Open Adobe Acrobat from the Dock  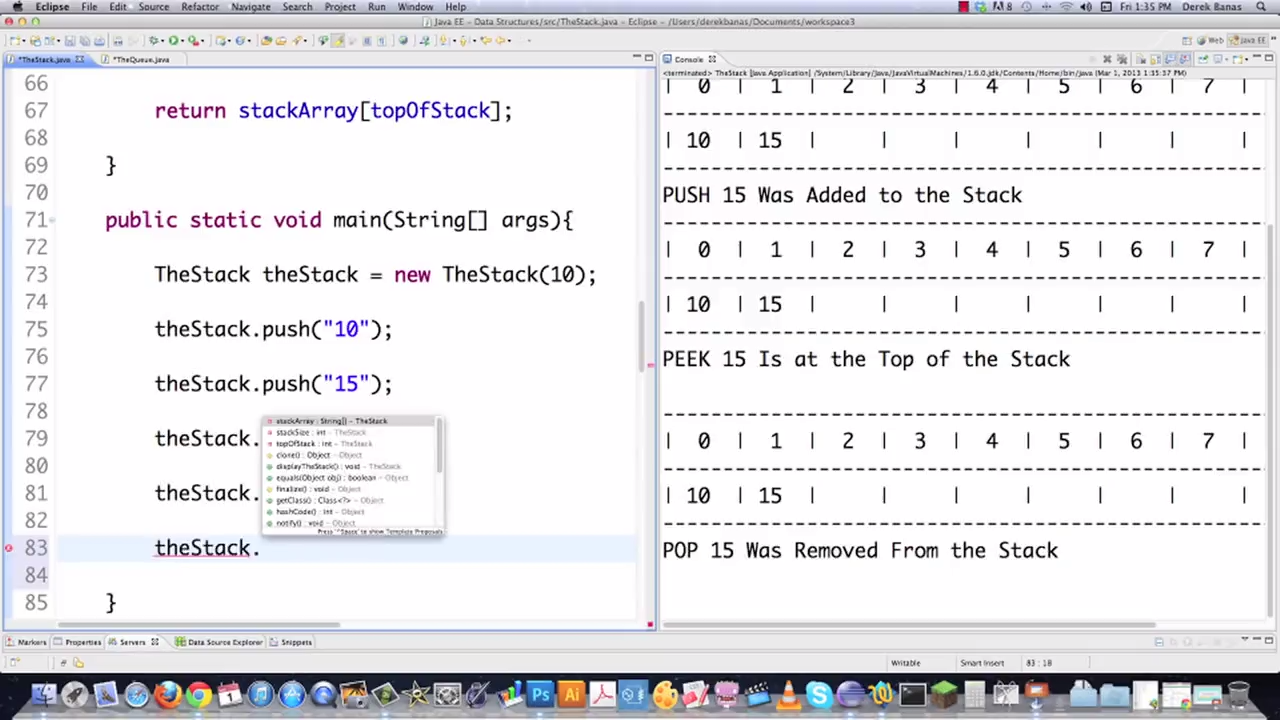coord(602,694)
